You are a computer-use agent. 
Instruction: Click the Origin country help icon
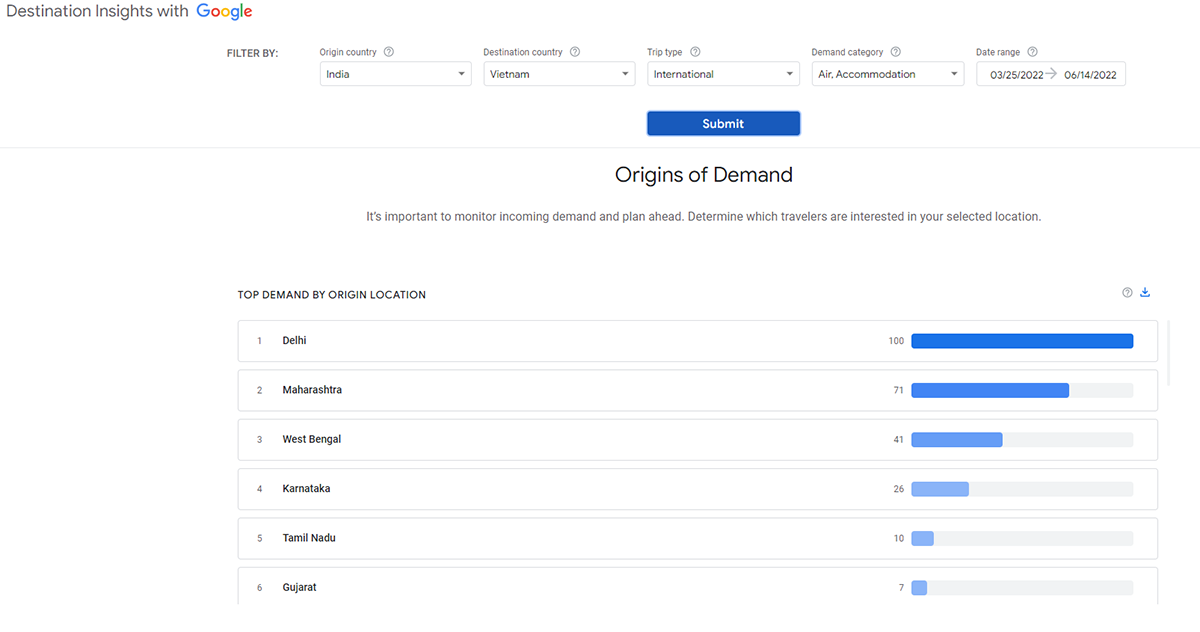[389, 52]
